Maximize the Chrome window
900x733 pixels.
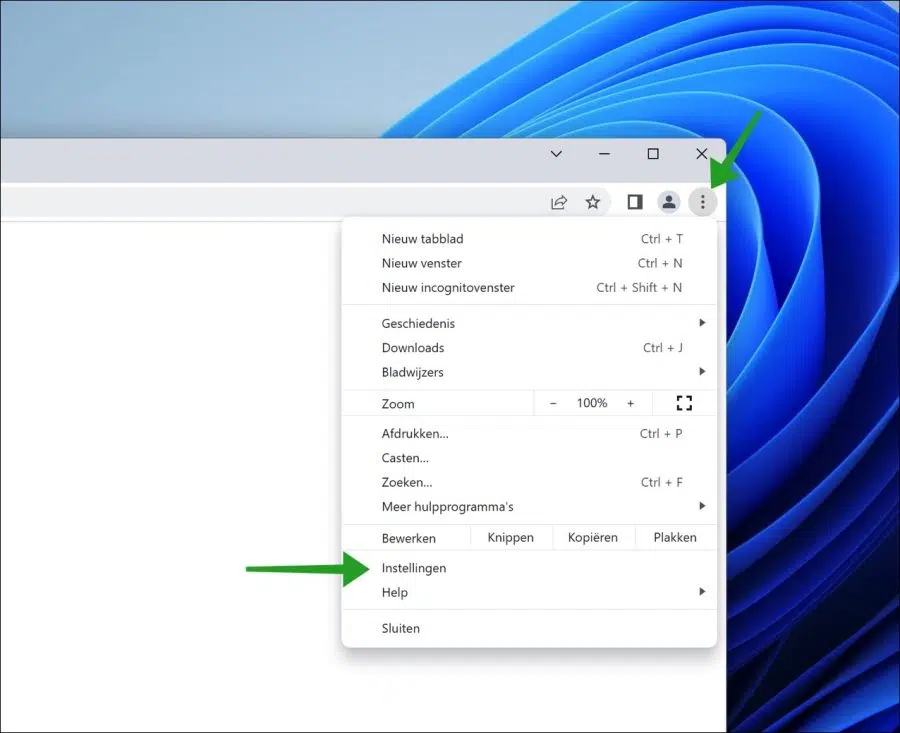pos(653,154)
